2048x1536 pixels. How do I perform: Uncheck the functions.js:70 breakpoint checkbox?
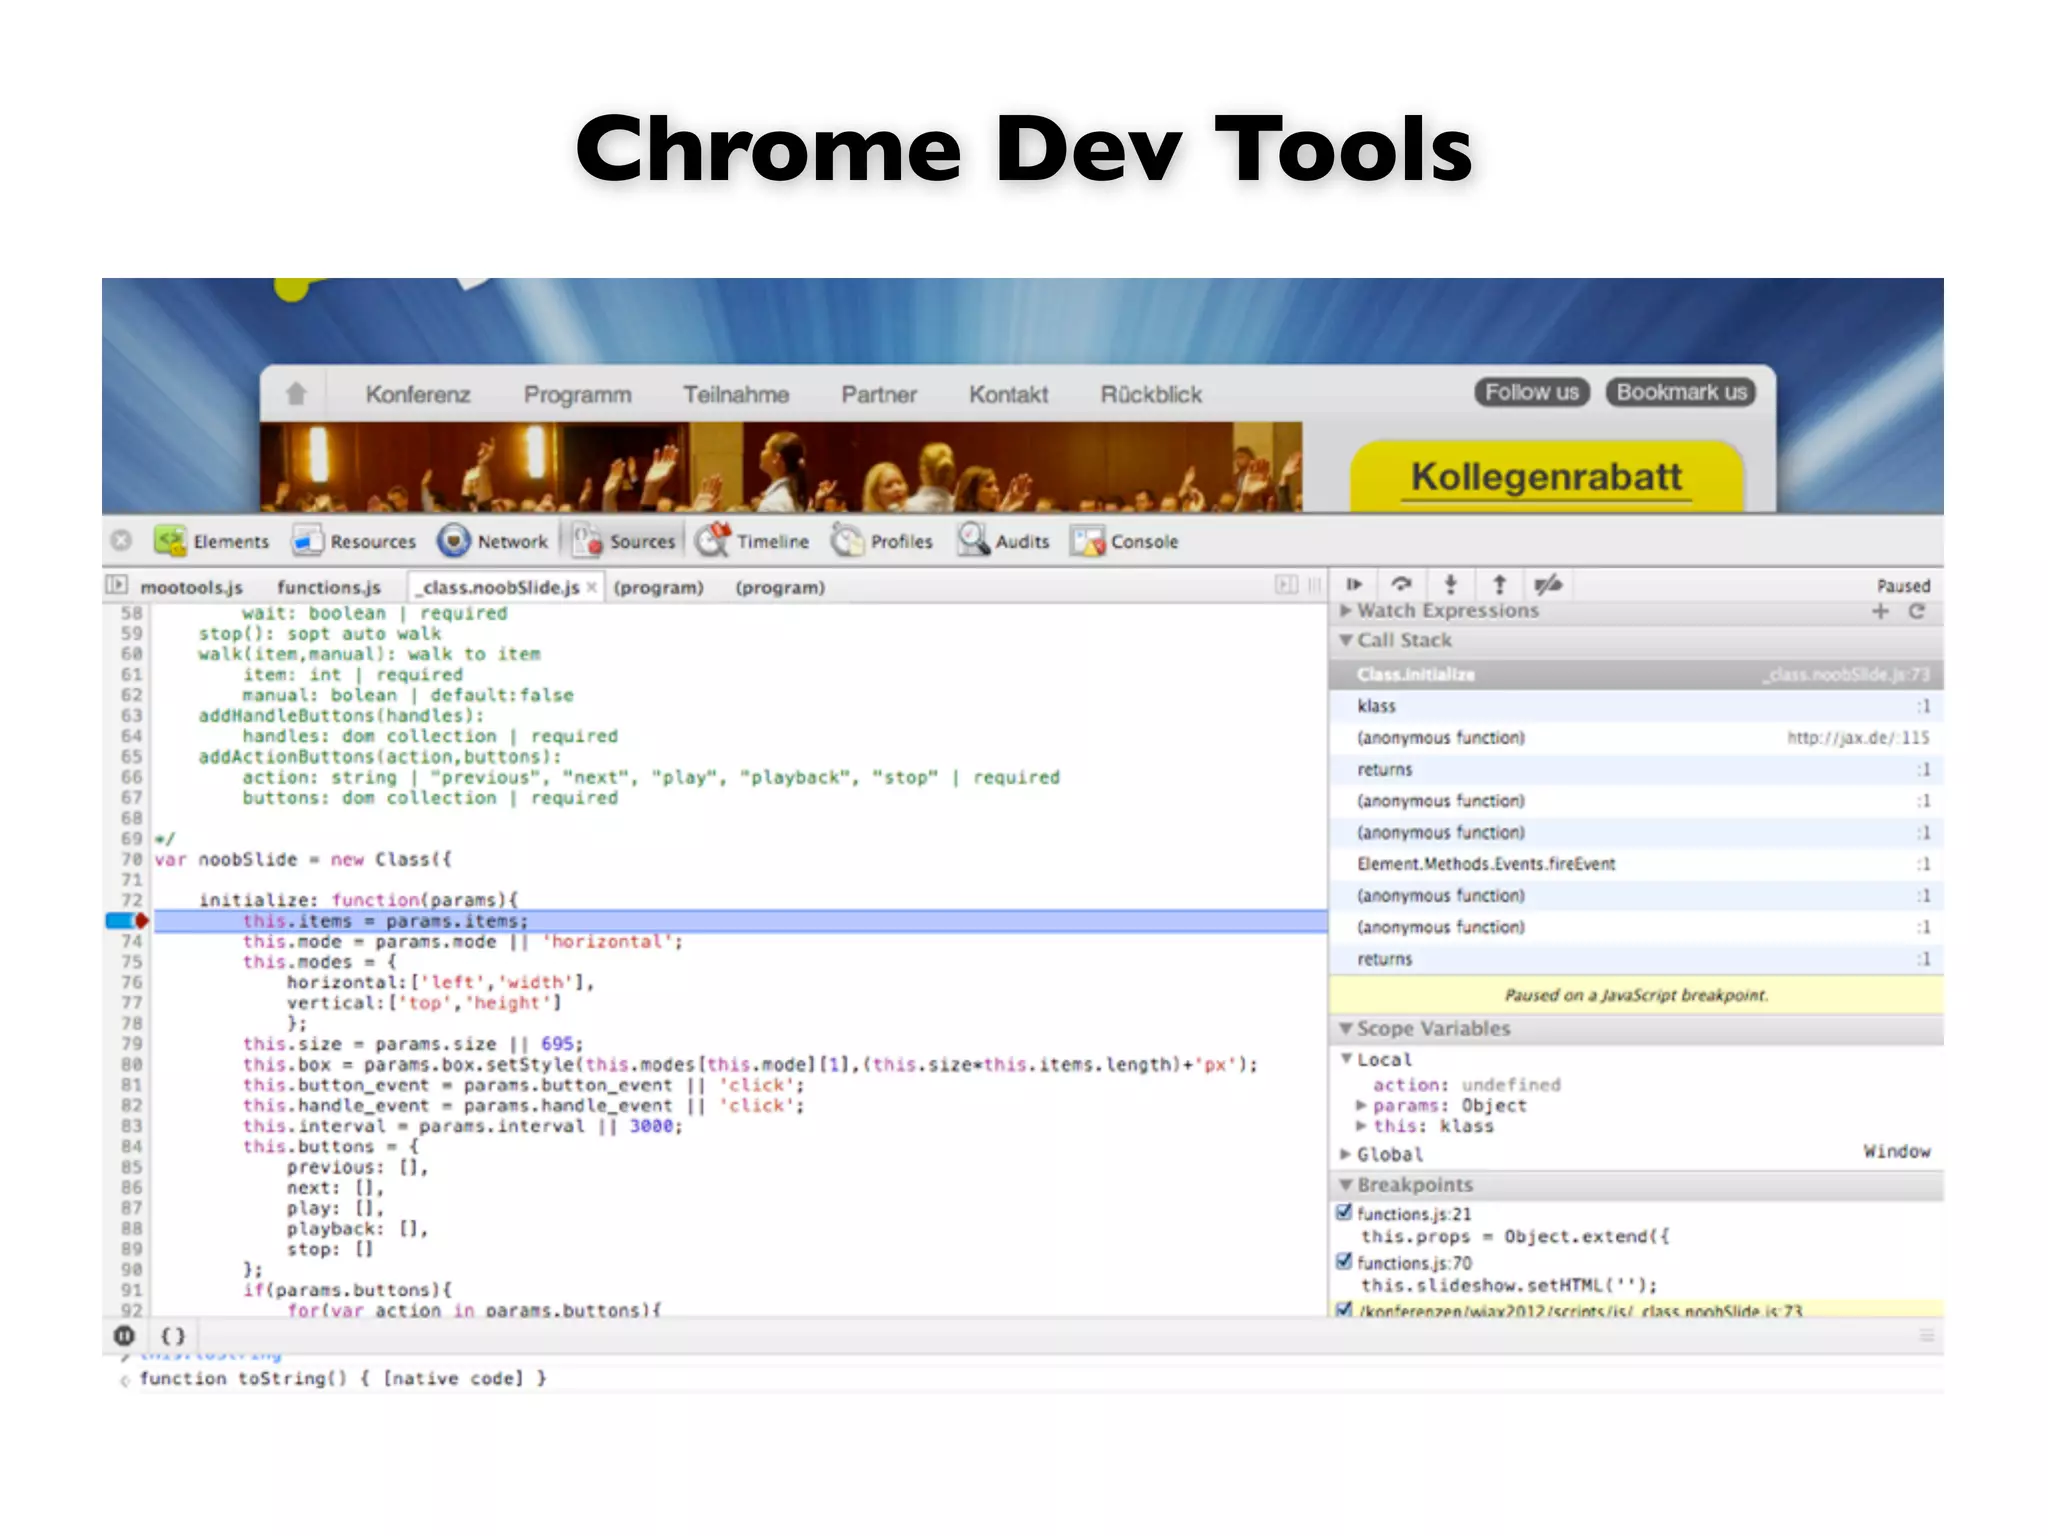(1345, 1262)
